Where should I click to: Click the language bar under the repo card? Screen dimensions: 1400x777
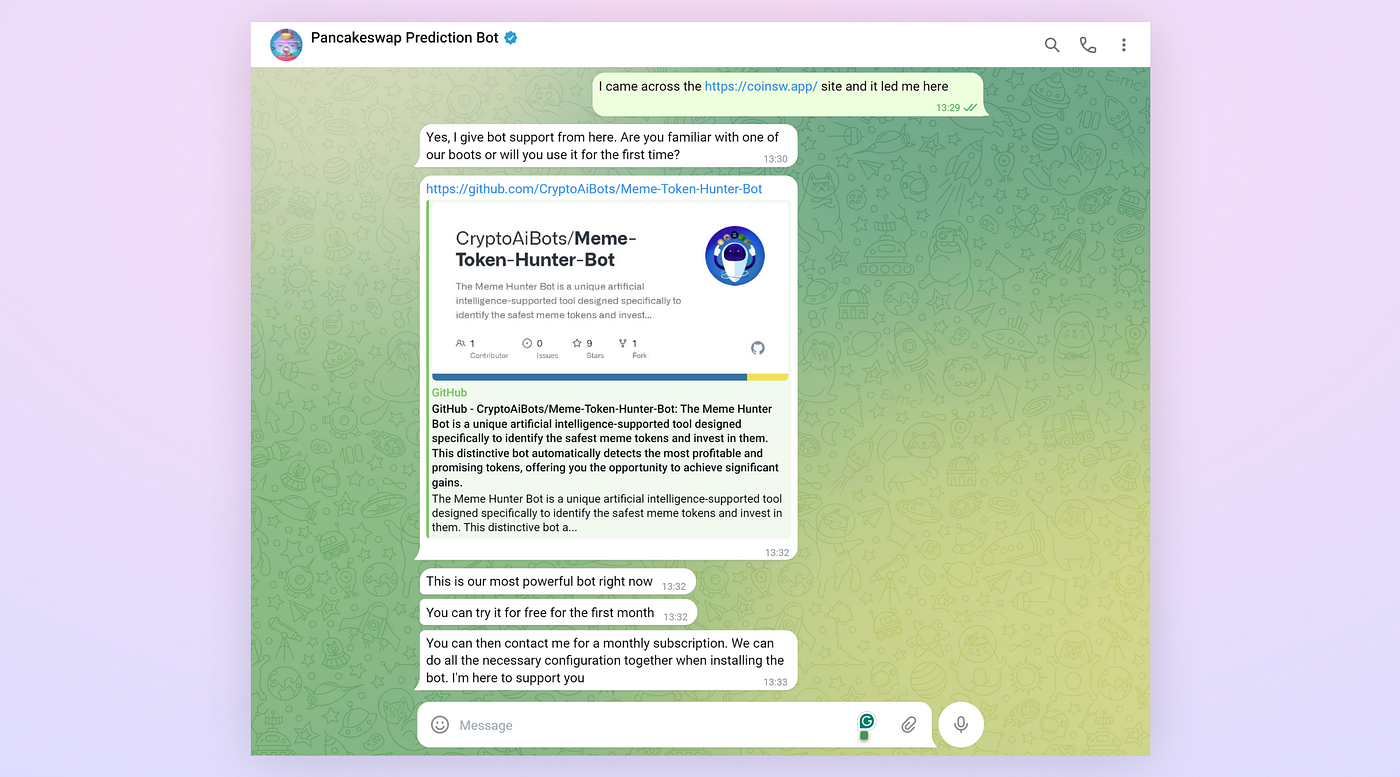610,377
